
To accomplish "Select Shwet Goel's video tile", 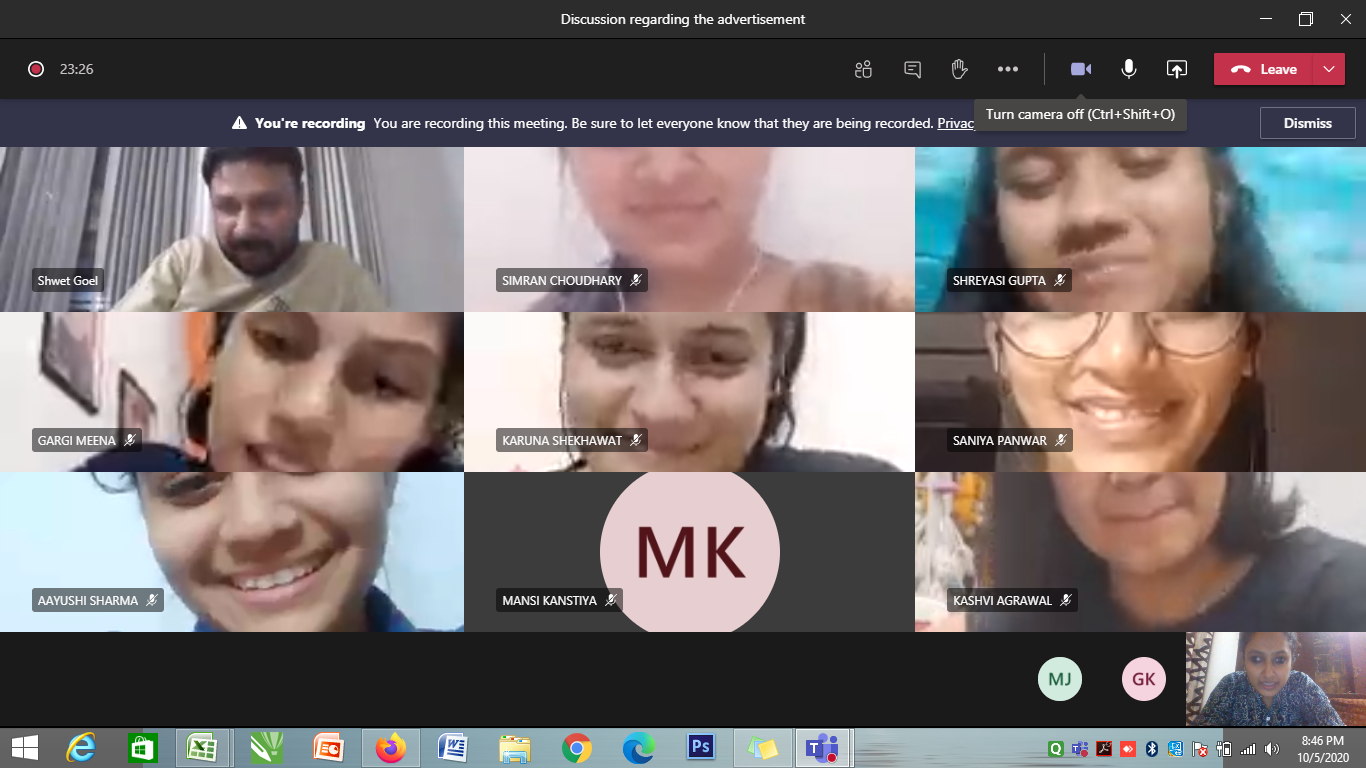I will [x=231, y=229].
